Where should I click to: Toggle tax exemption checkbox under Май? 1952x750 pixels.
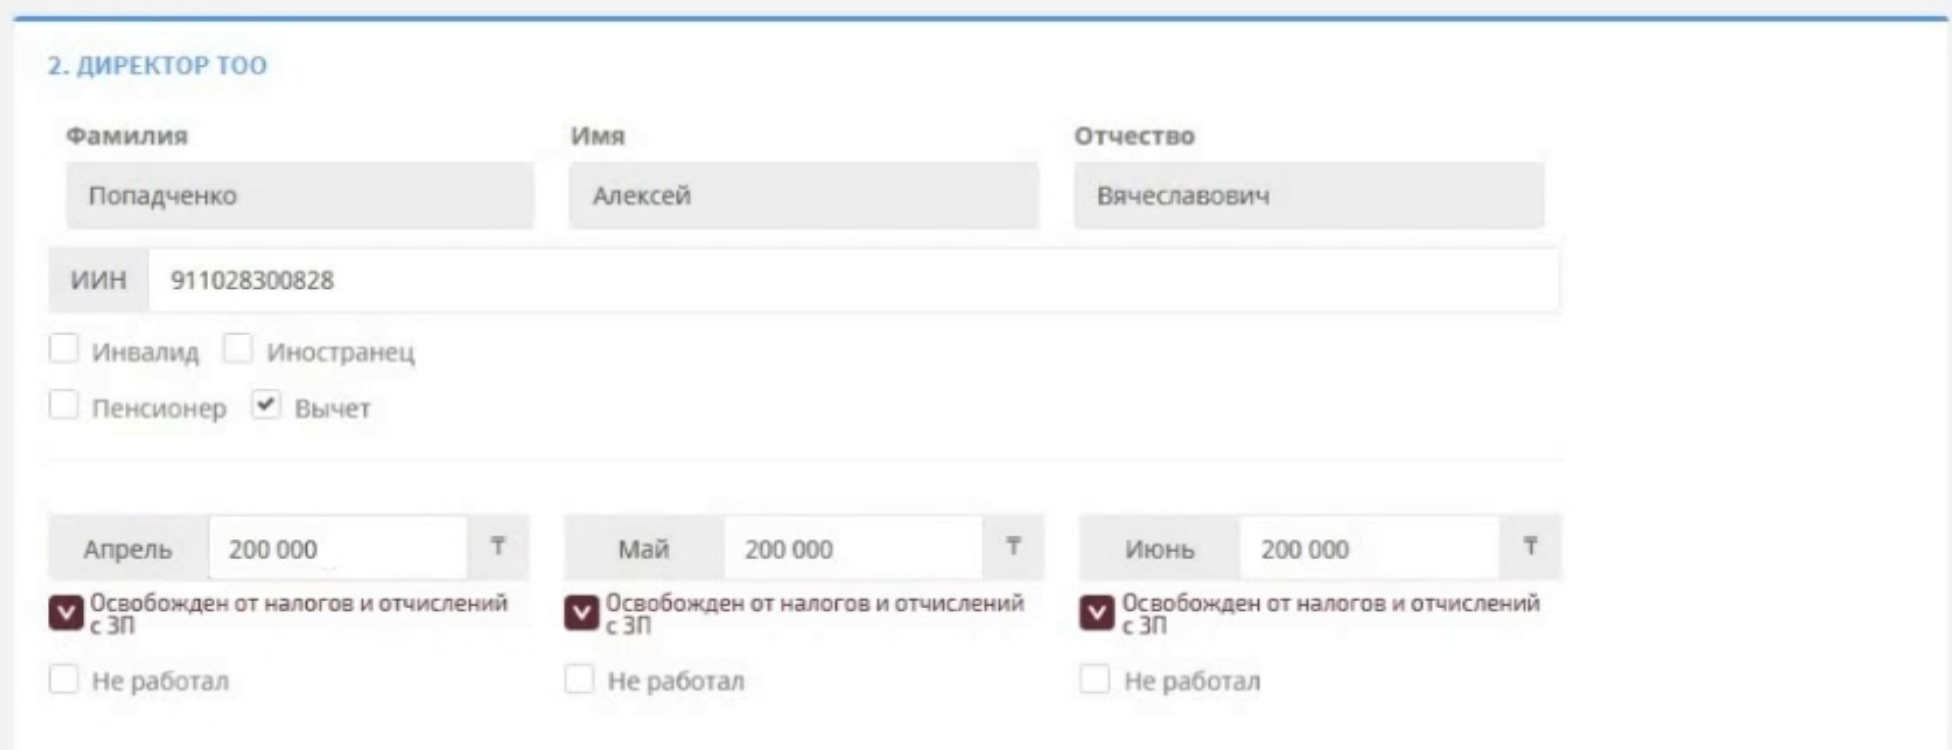point(582,613)
